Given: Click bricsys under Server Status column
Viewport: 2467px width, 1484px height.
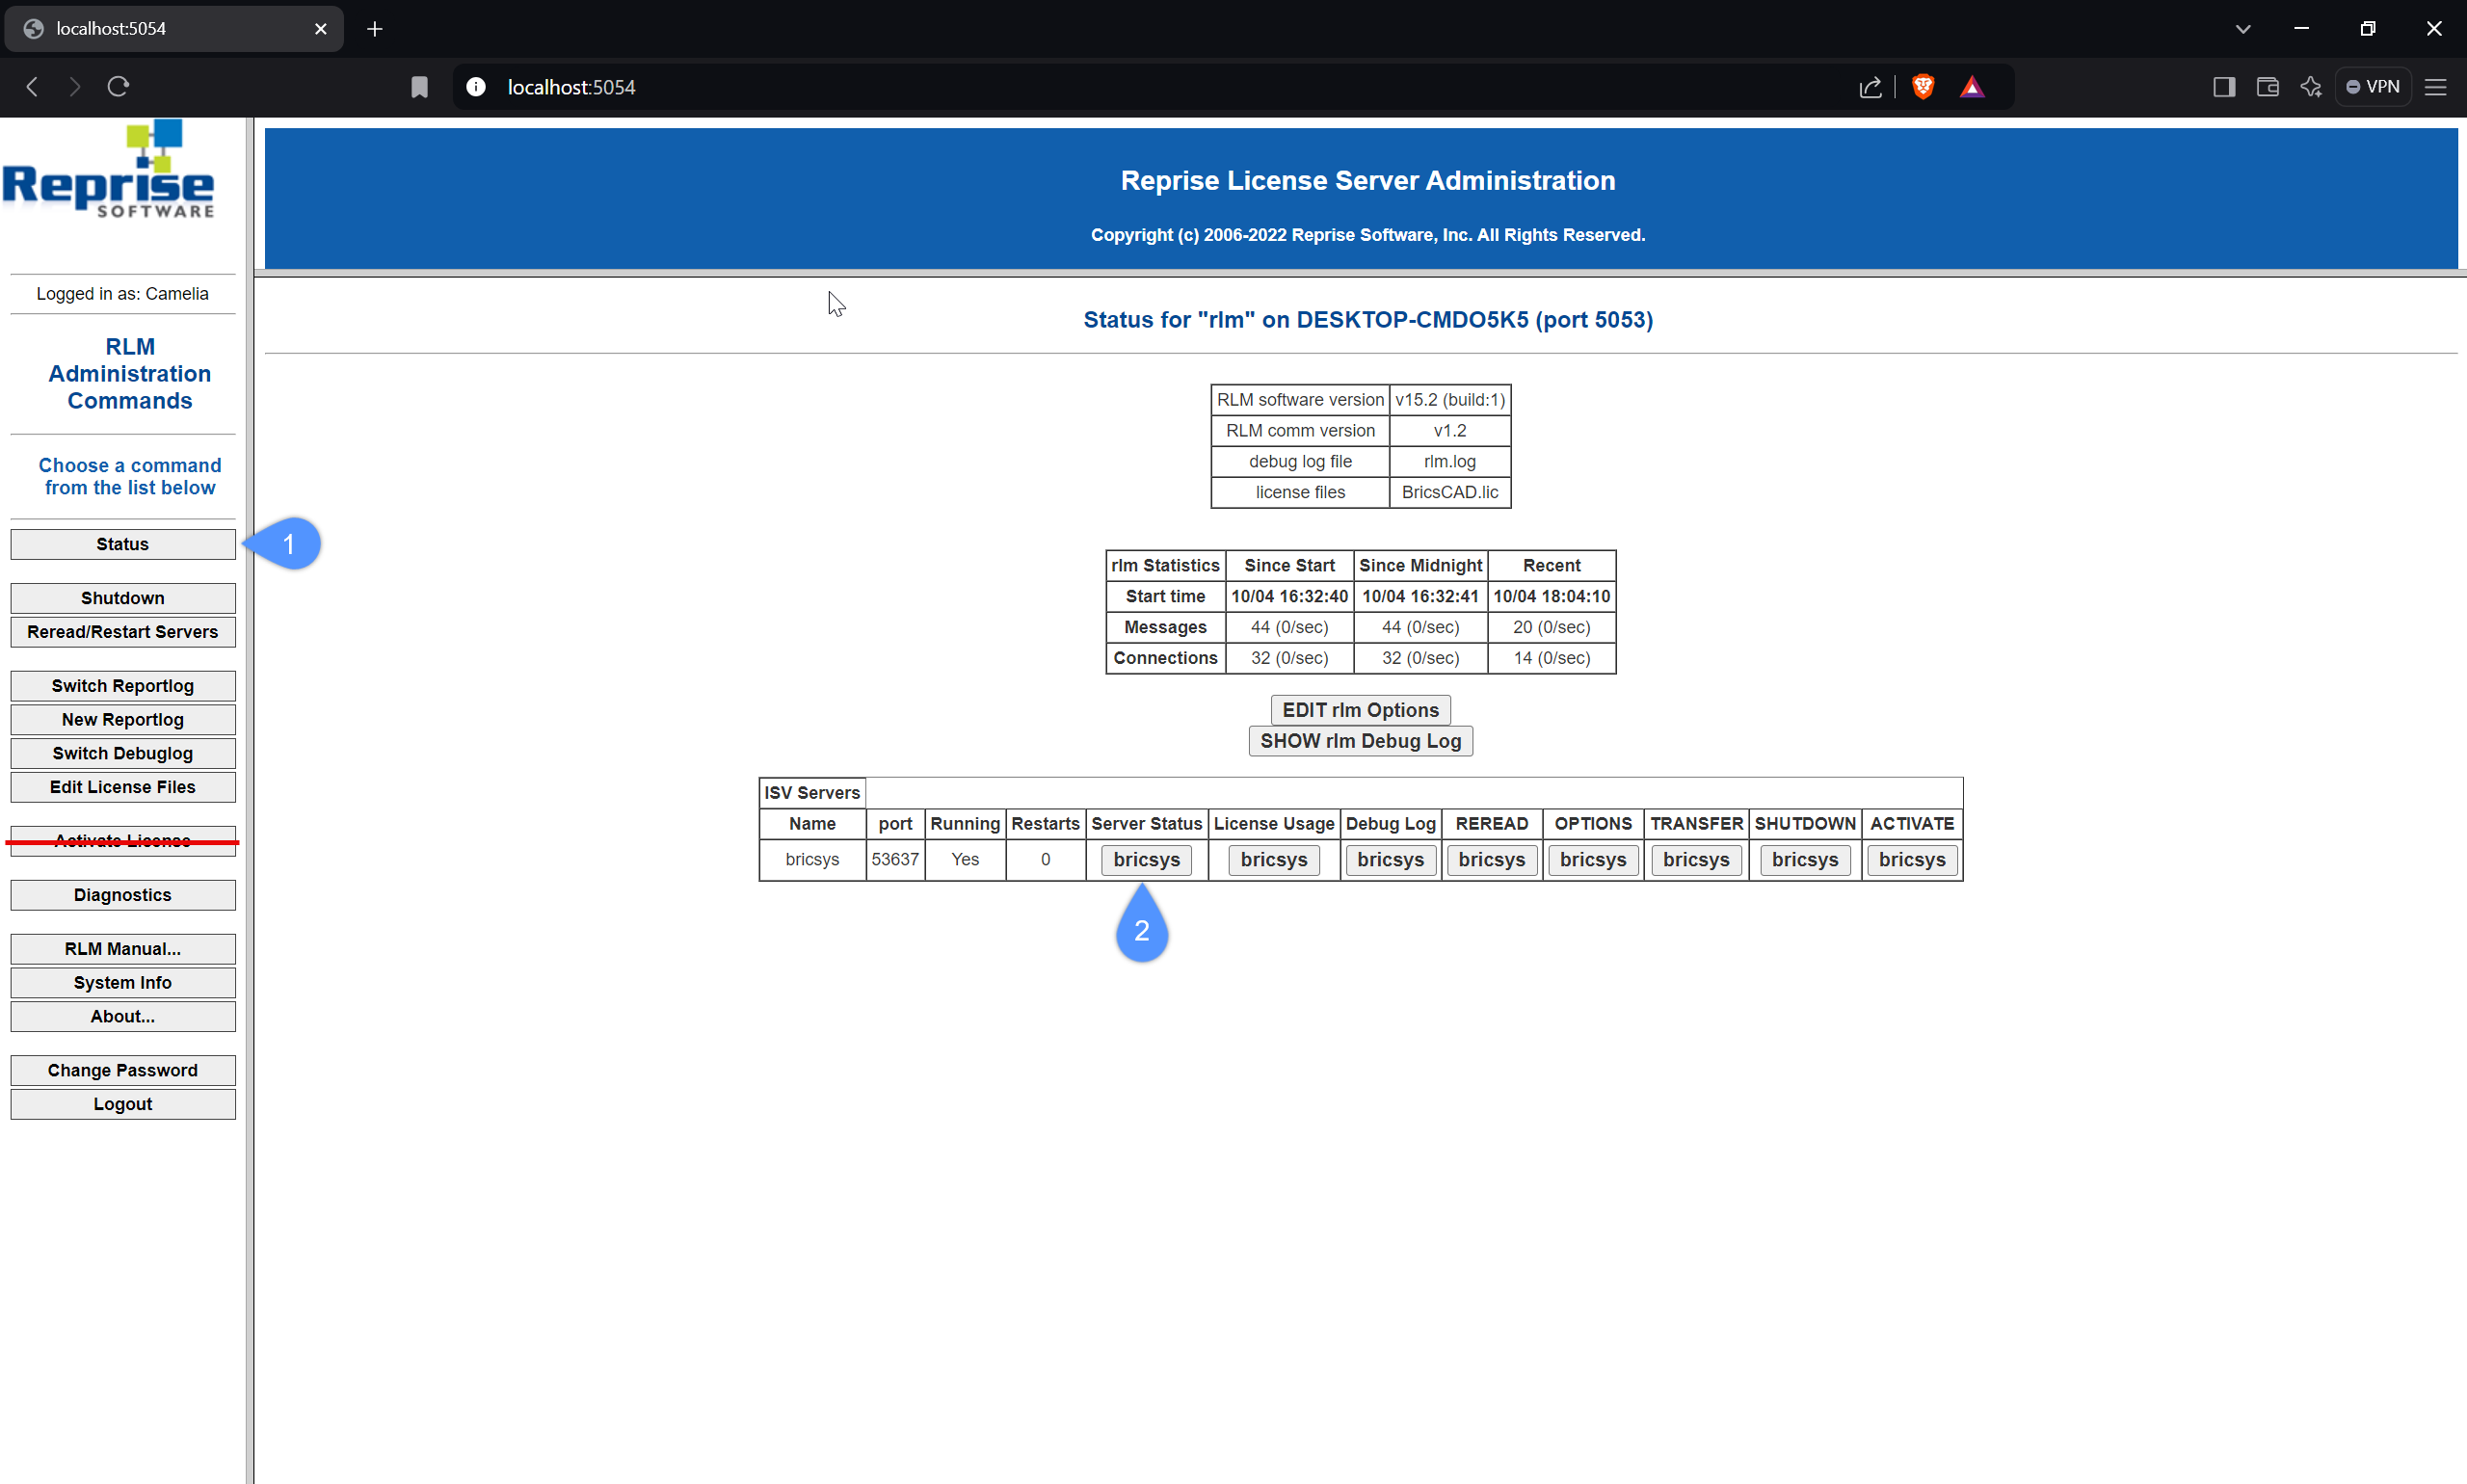Looking at the screenshot, I should pos(1146,860).
